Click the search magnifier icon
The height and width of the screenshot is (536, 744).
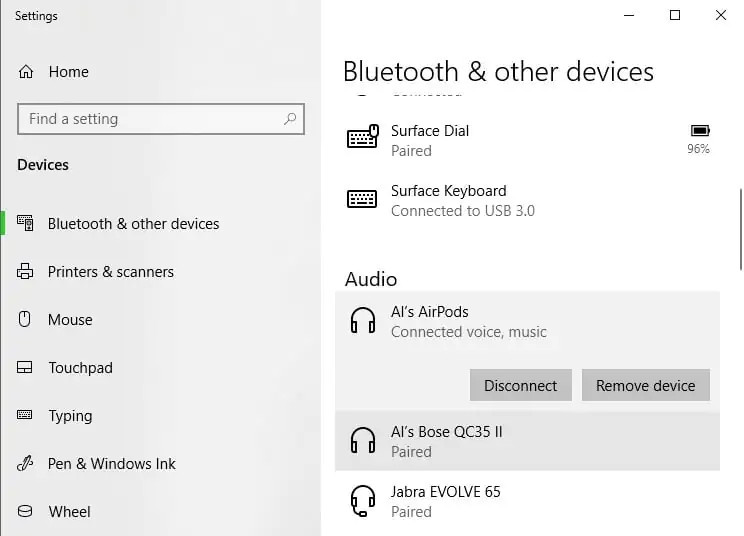[x=290, y=119]
